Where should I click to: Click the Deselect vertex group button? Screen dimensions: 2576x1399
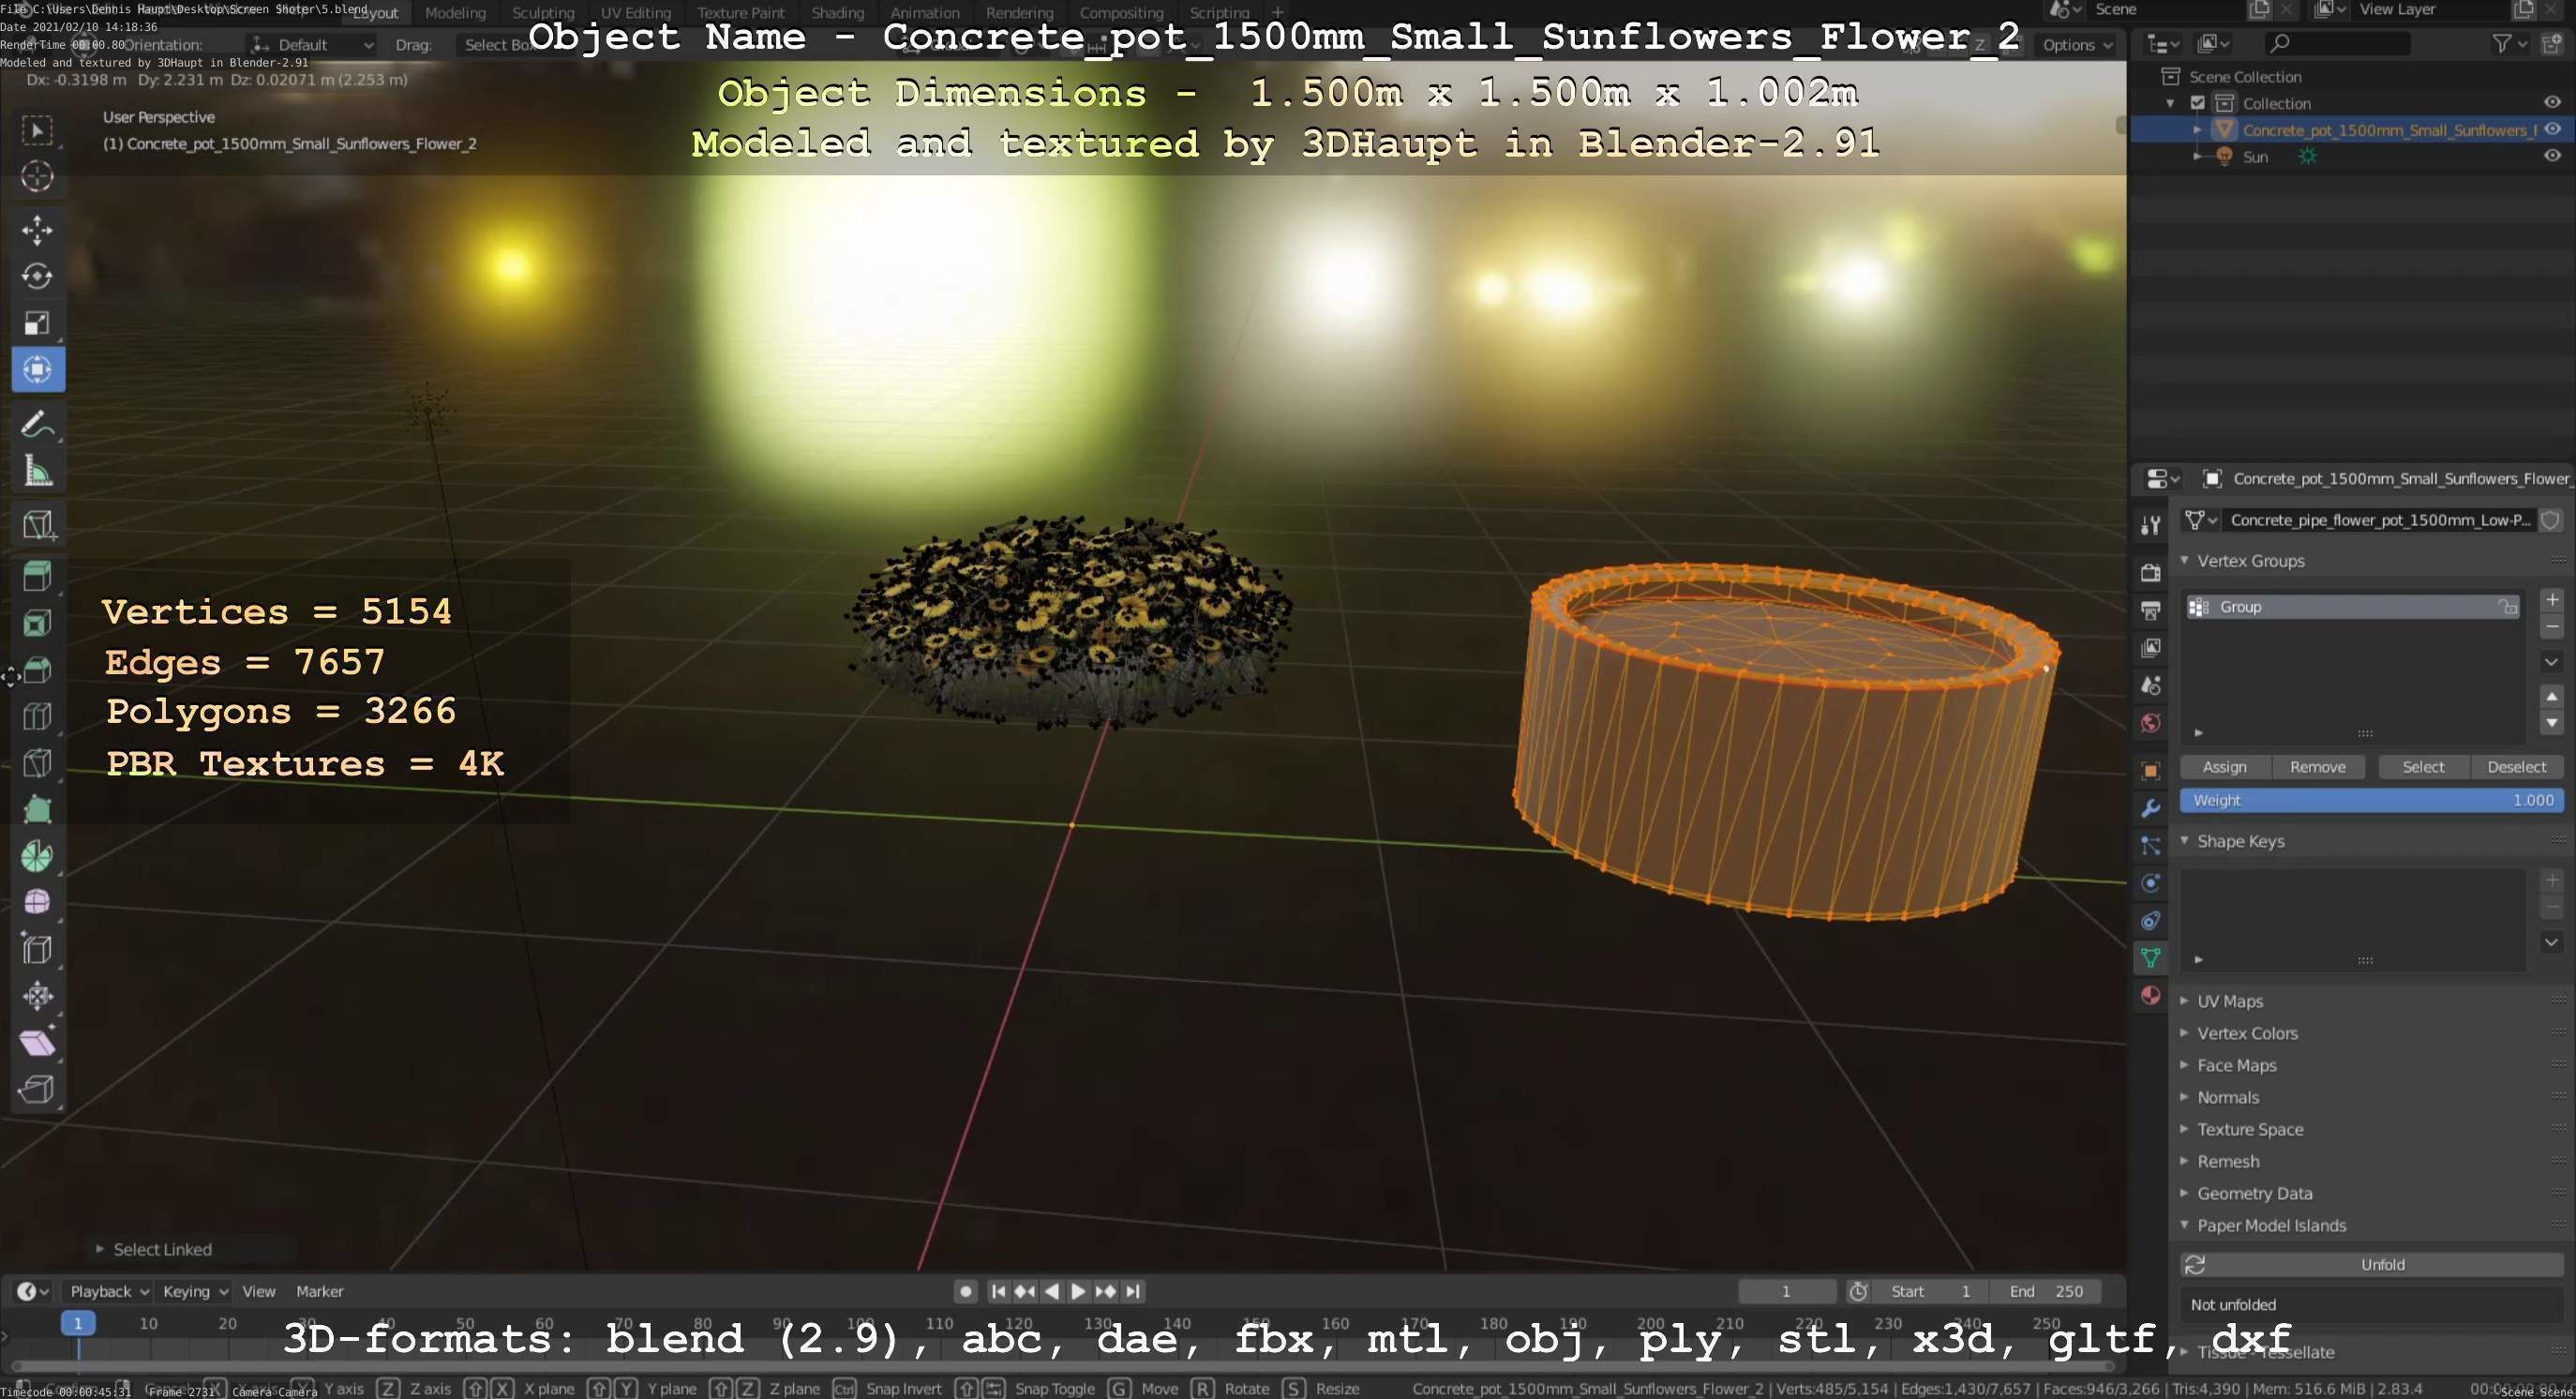tap(2516, 767)
